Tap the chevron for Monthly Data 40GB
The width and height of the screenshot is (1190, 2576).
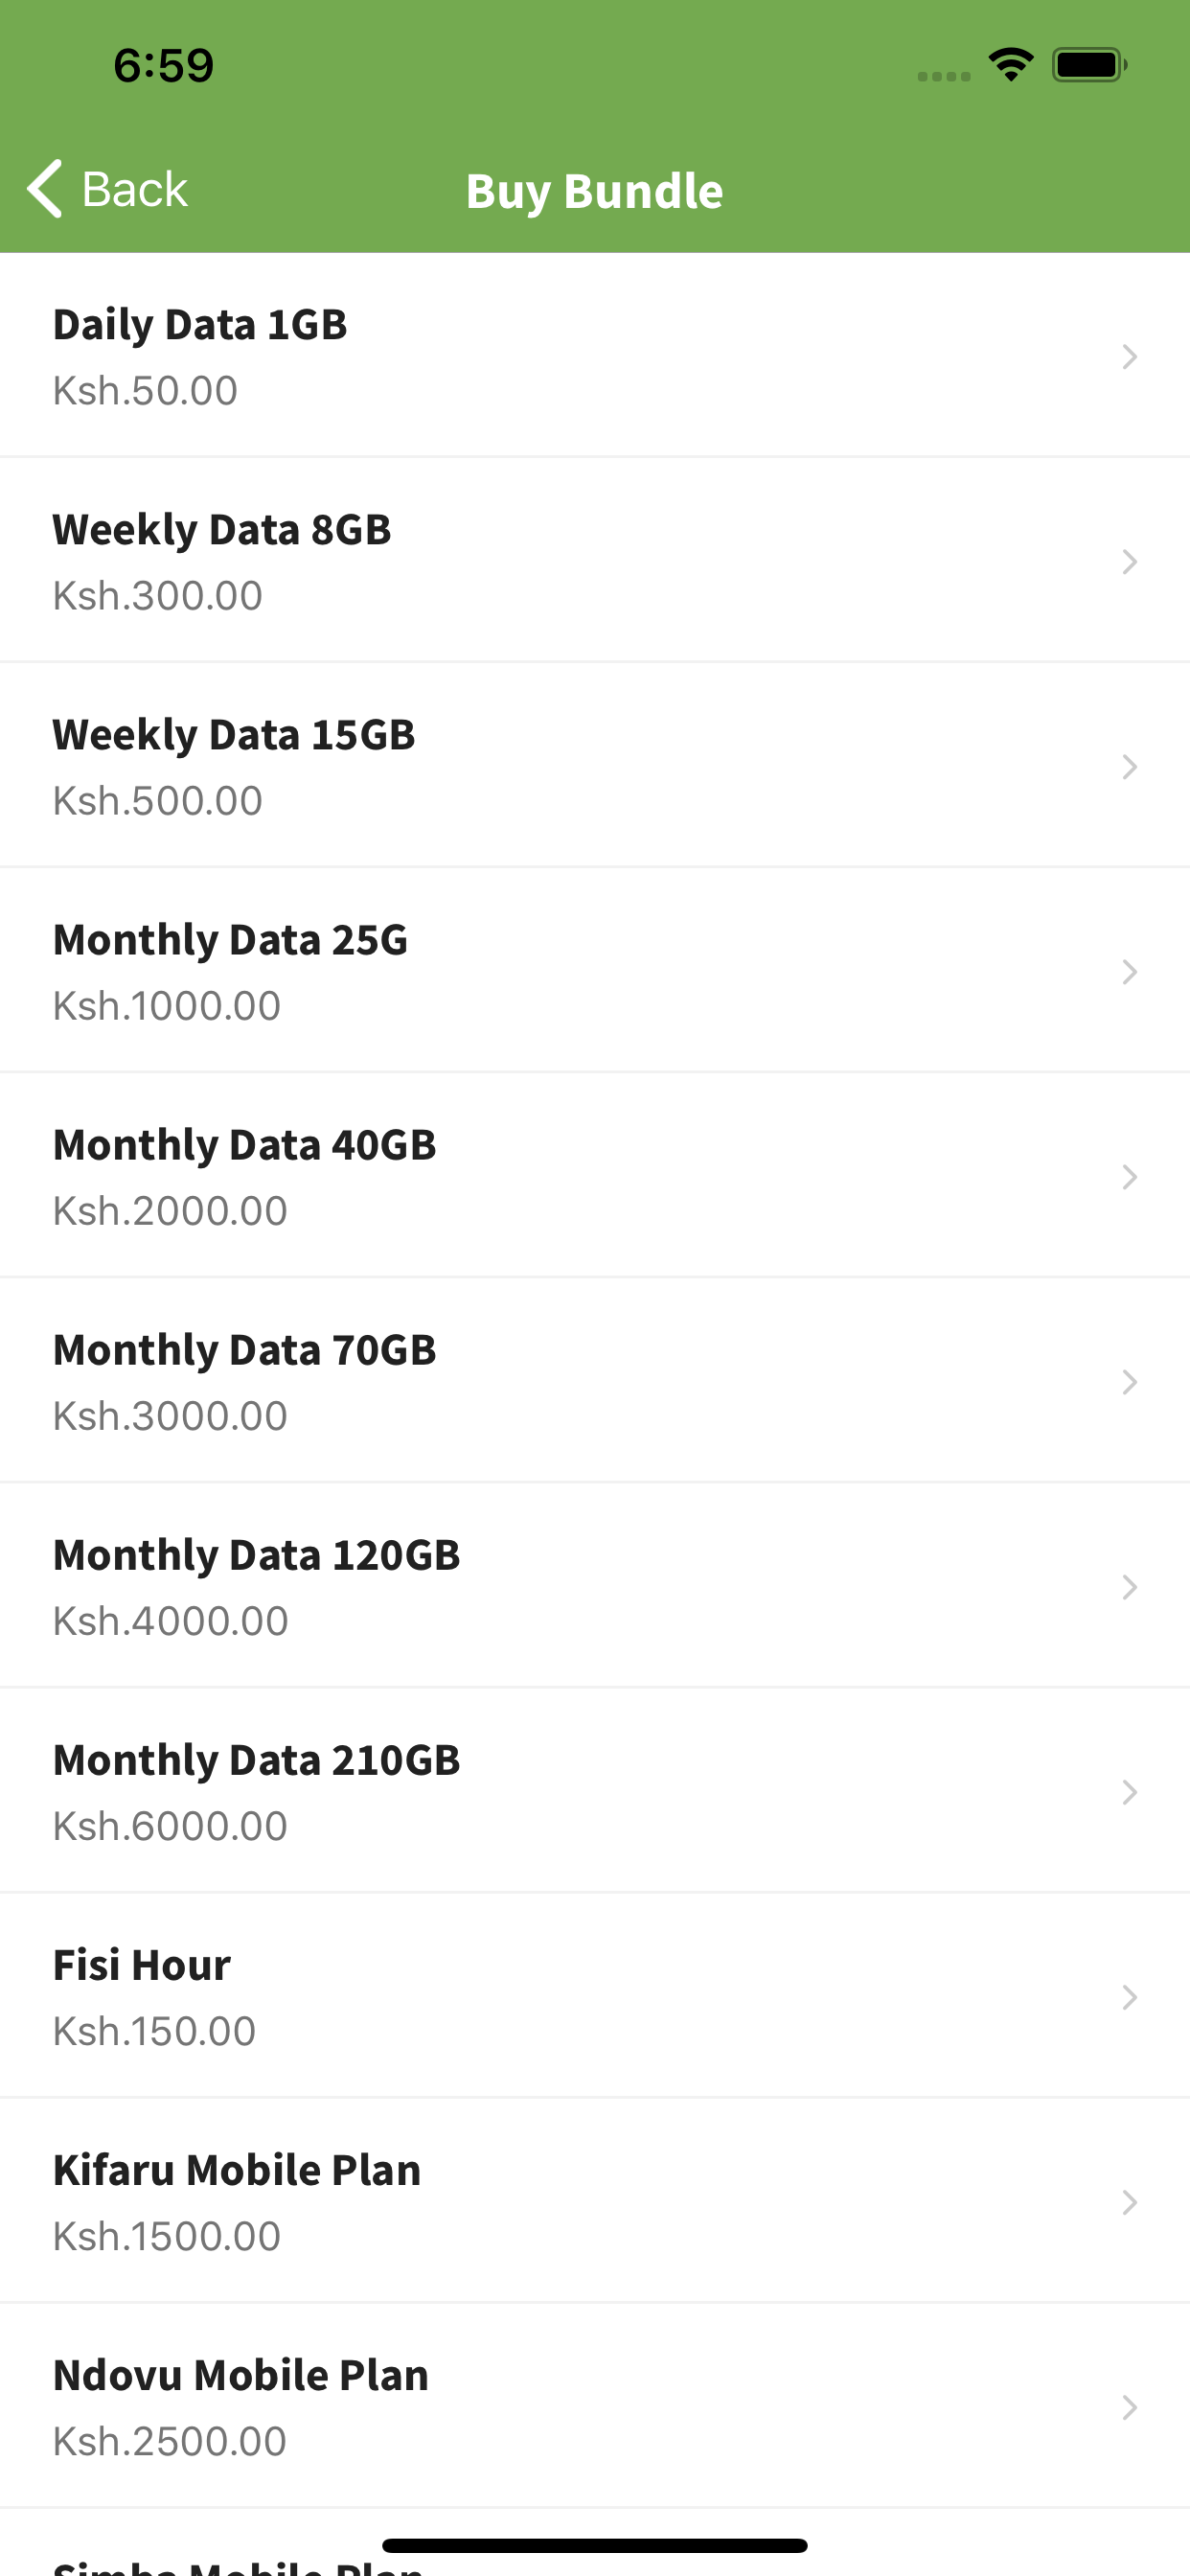[1129, 1177]
